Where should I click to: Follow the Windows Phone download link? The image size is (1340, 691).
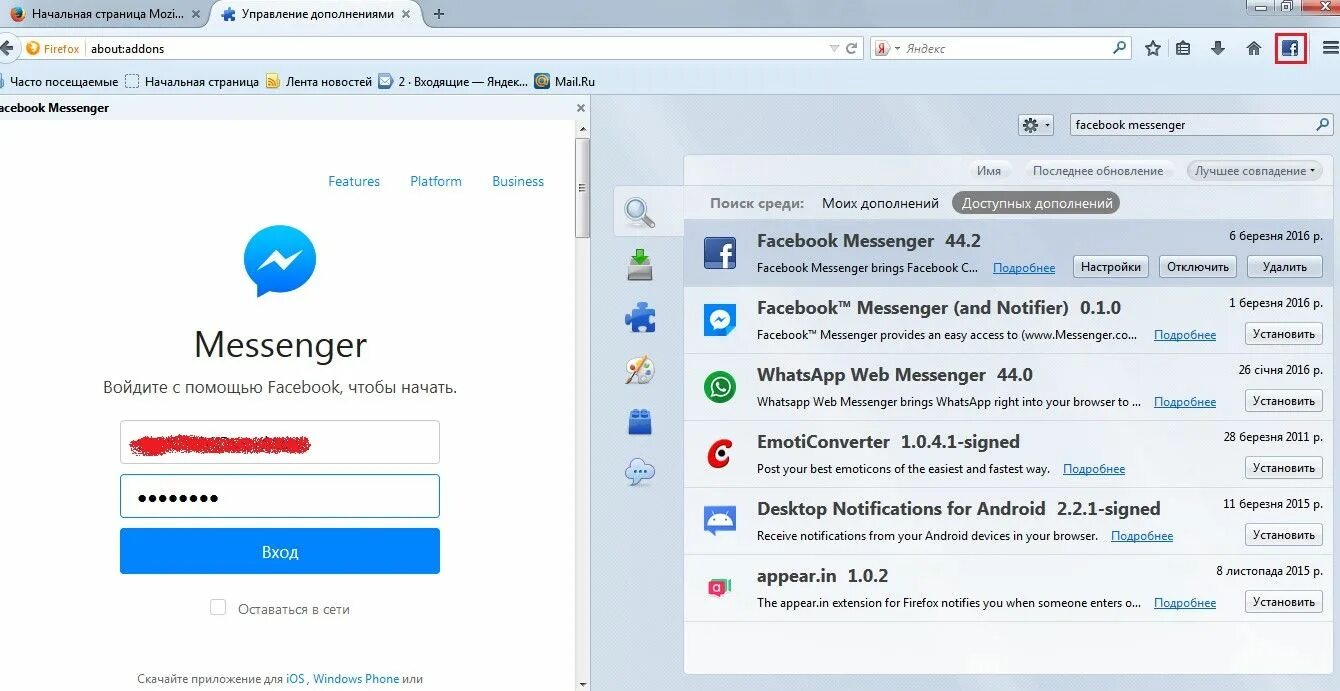click(x=356, y=679)
